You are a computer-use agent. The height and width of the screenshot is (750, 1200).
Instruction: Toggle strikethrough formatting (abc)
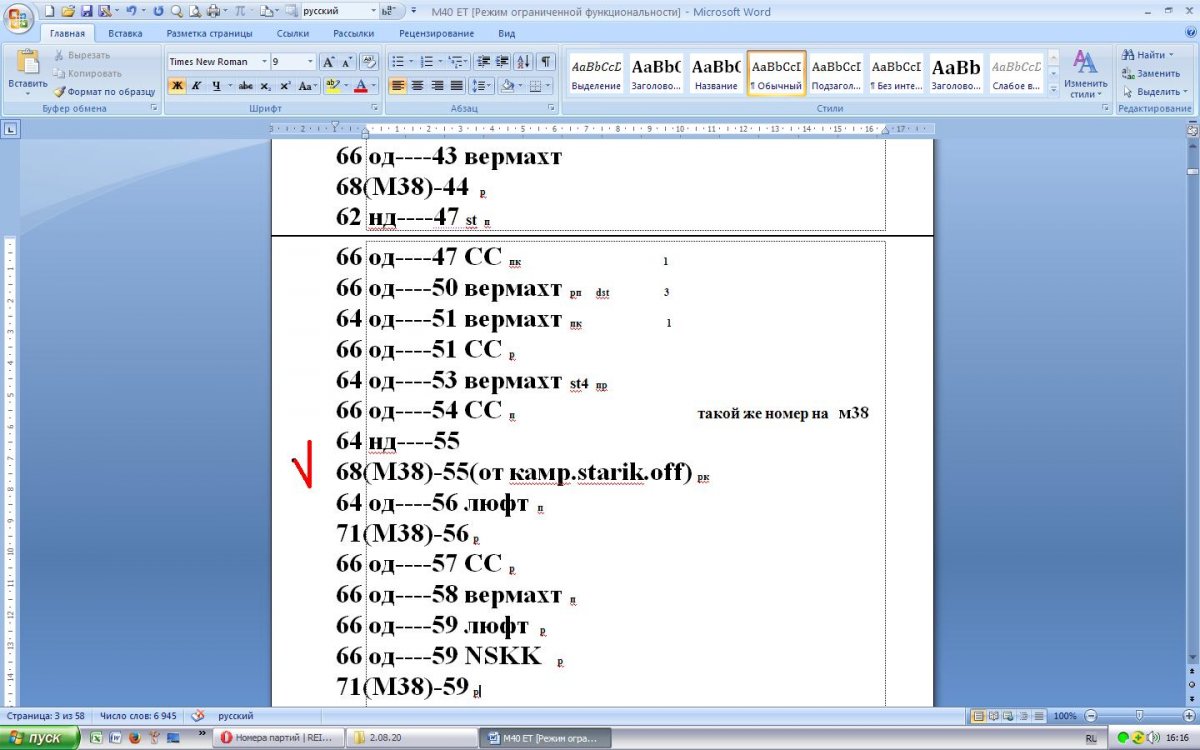246,86
